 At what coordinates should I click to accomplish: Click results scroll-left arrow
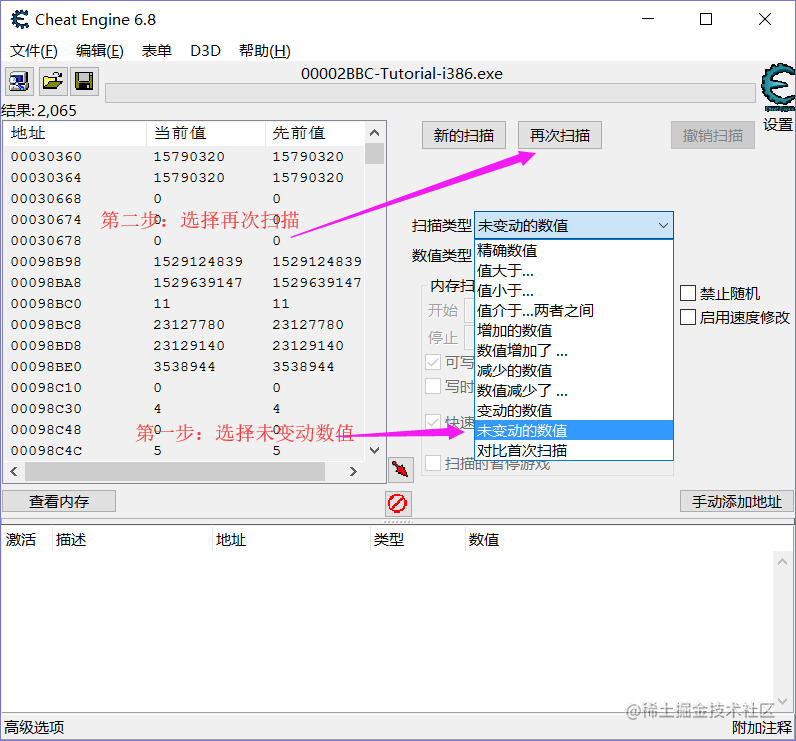14,471
